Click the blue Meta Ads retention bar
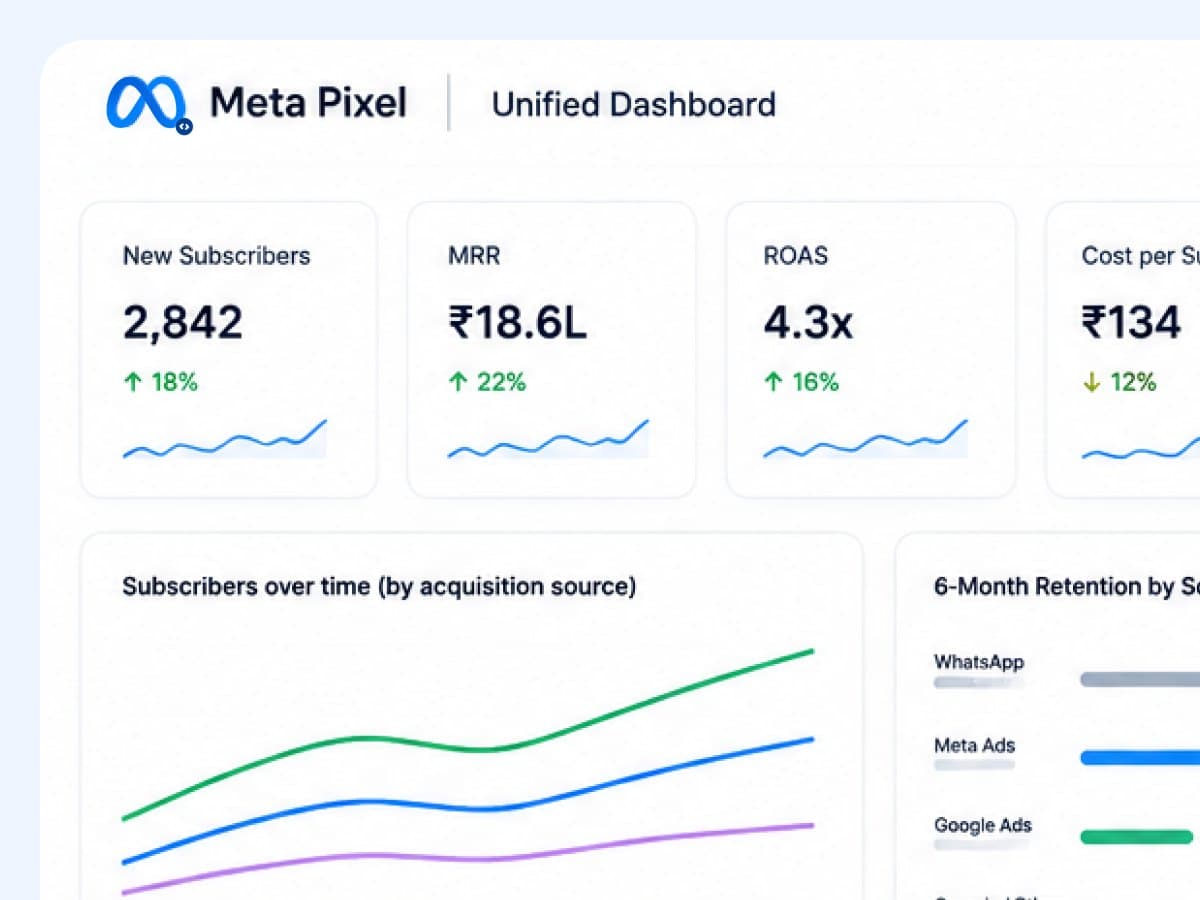 point(1140,758)
